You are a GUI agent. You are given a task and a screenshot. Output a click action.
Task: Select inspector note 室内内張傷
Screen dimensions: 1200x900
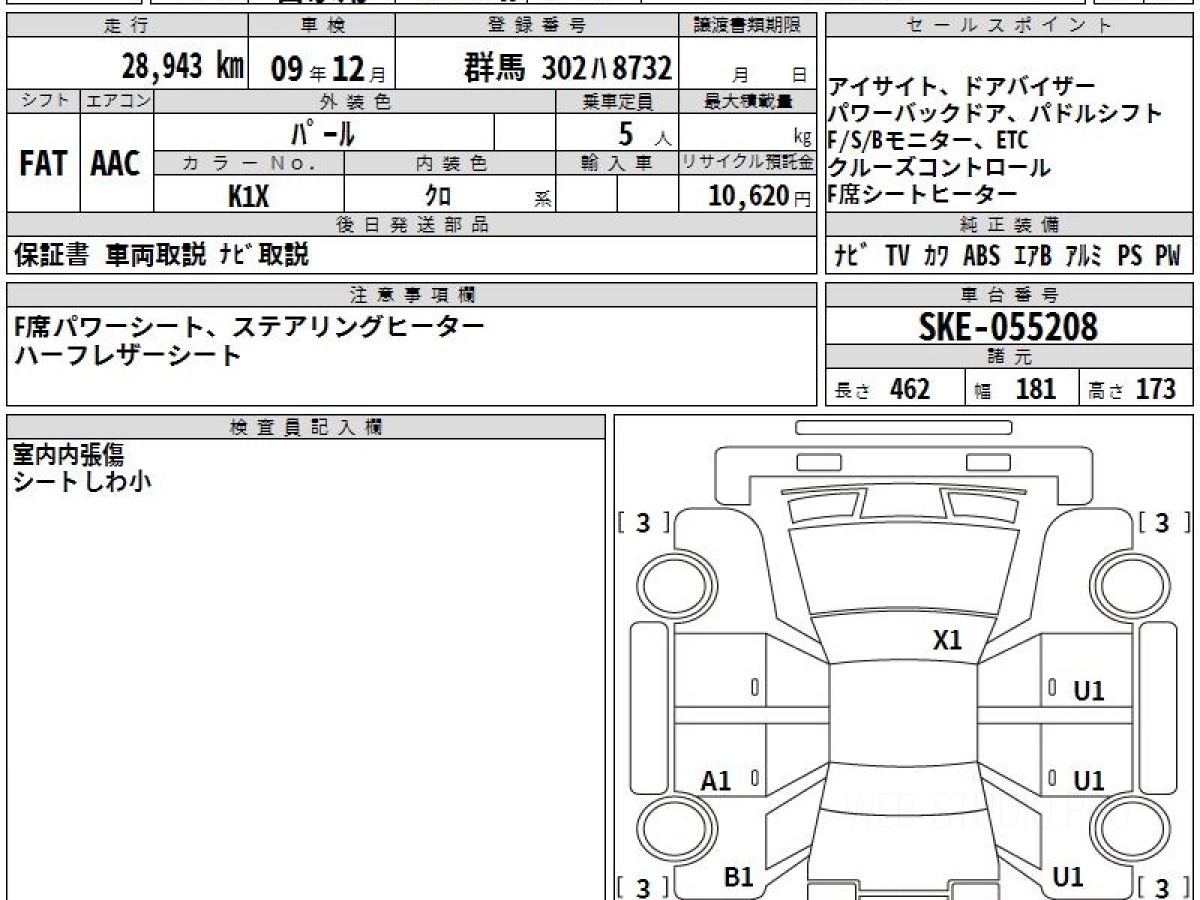pyautogui.click(x=68, y=455)
